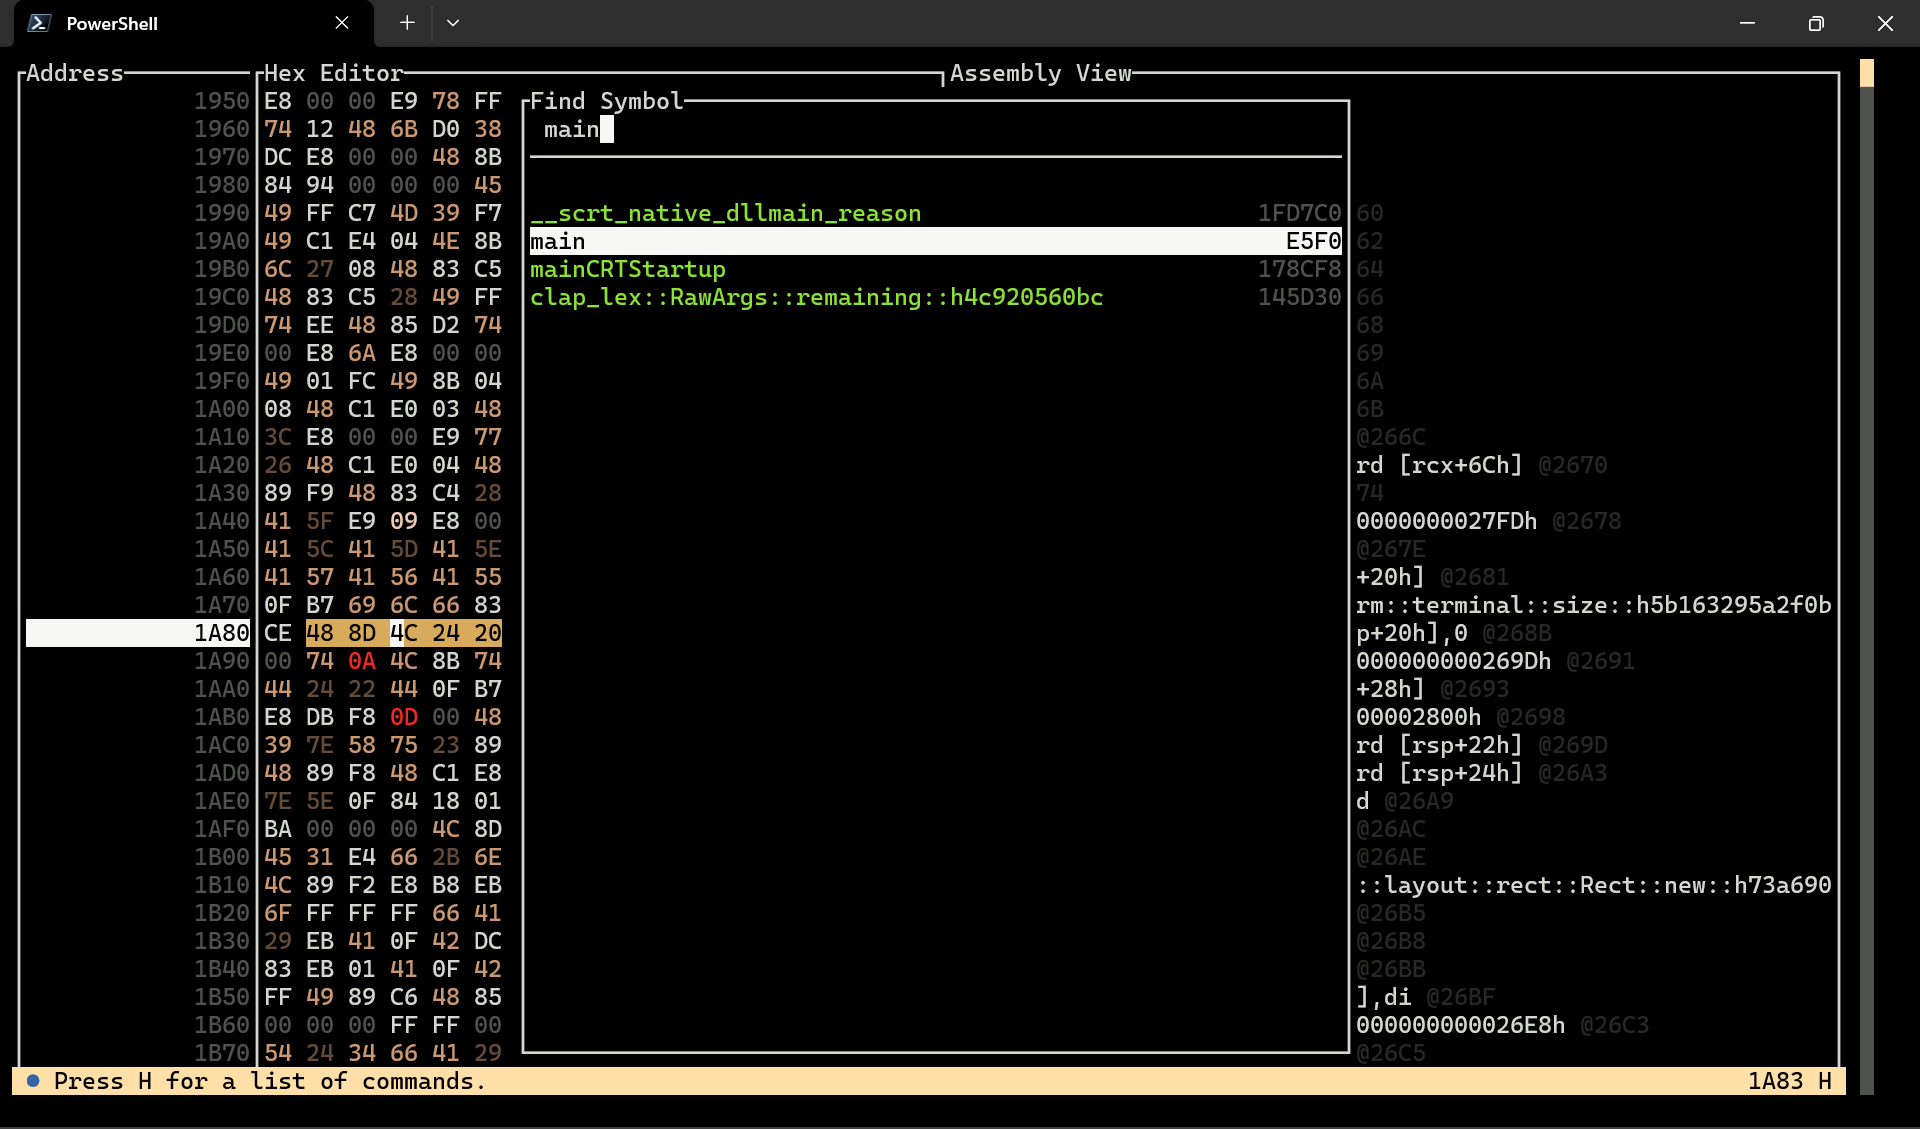Click the terminal::size assembly line
This screenshot has width=1920, height=1129.
[1593, 605]
